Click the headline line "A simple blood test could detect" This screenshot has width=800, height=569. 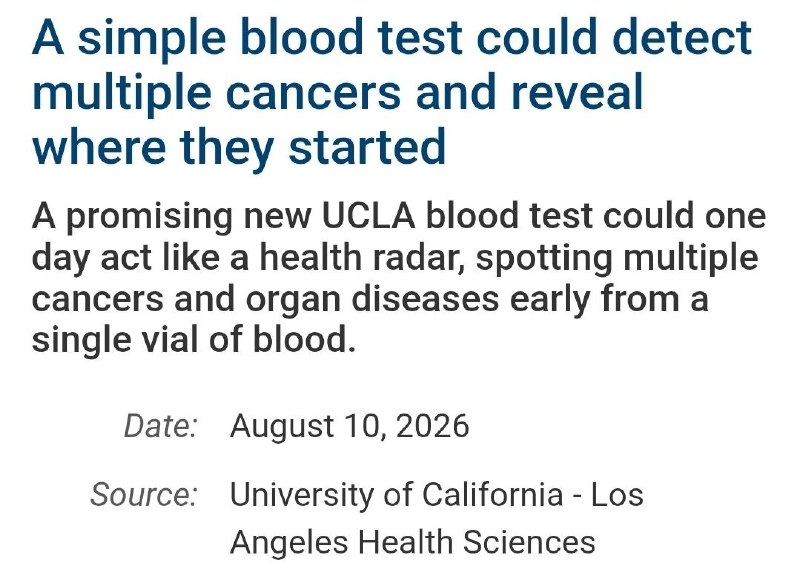coord(392,39)
